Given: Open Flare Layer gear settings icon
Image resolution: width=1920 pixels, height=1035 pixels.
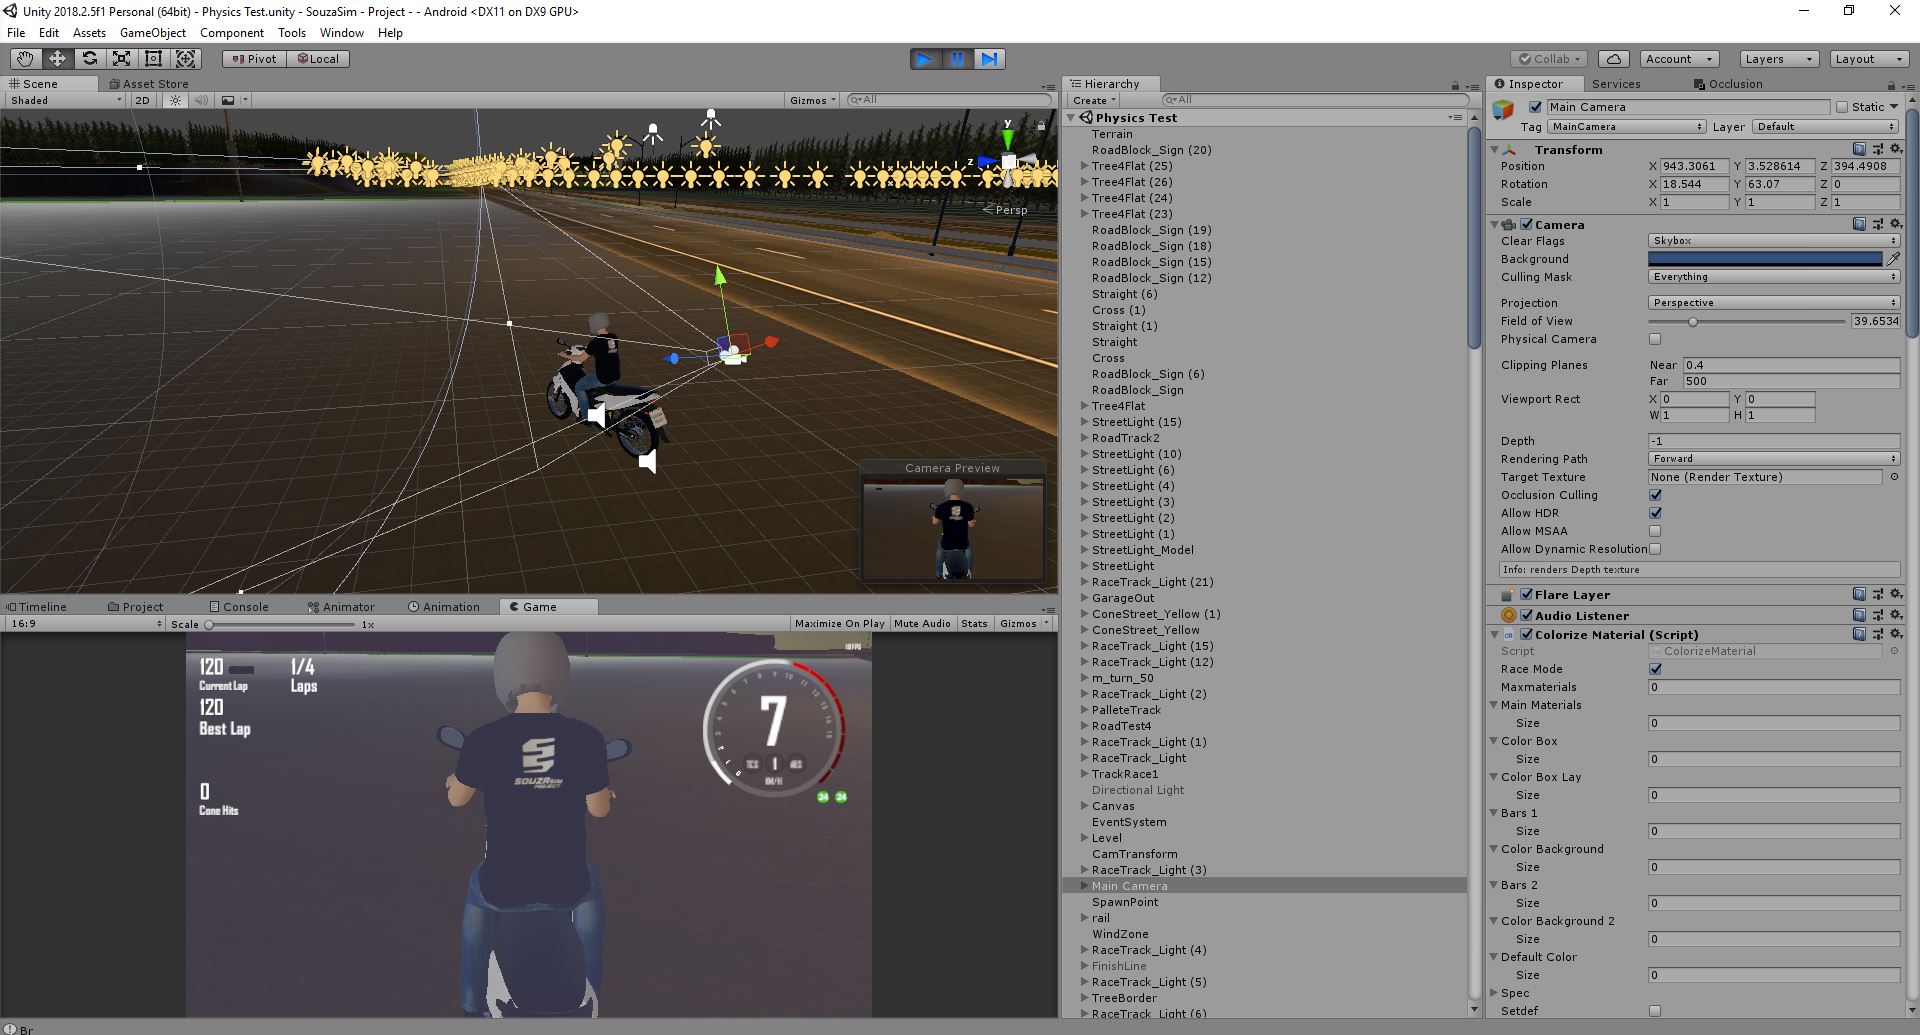Looking at the screenshot, I should (1895, 594).
